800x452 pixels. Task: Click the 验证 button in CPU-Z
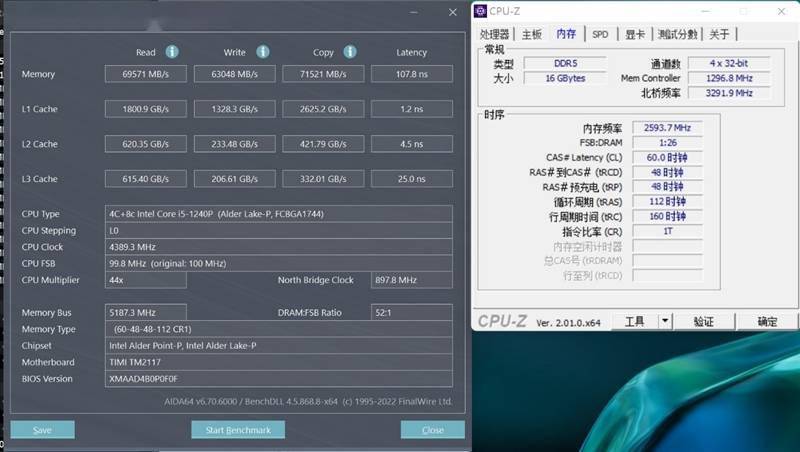(704, 321)
